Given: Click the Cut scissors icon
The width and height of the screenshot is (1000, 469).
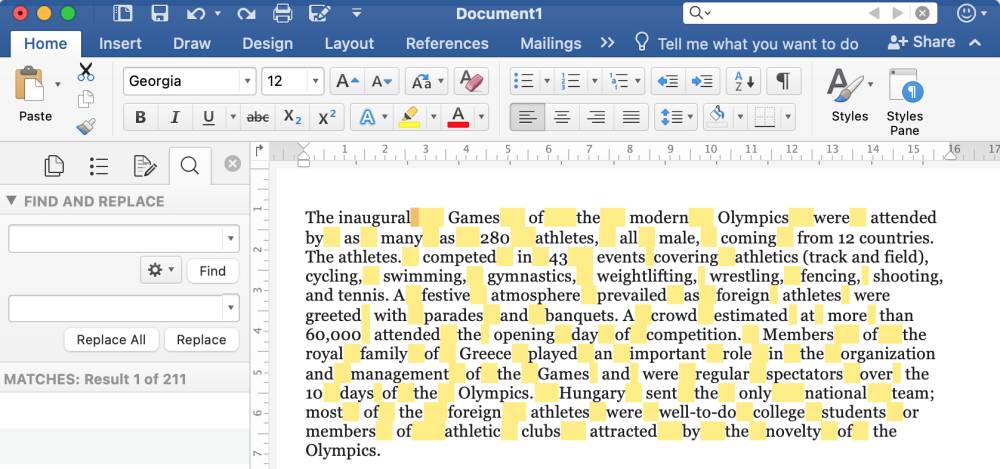Looking at the screenshot, I should 85,72.
